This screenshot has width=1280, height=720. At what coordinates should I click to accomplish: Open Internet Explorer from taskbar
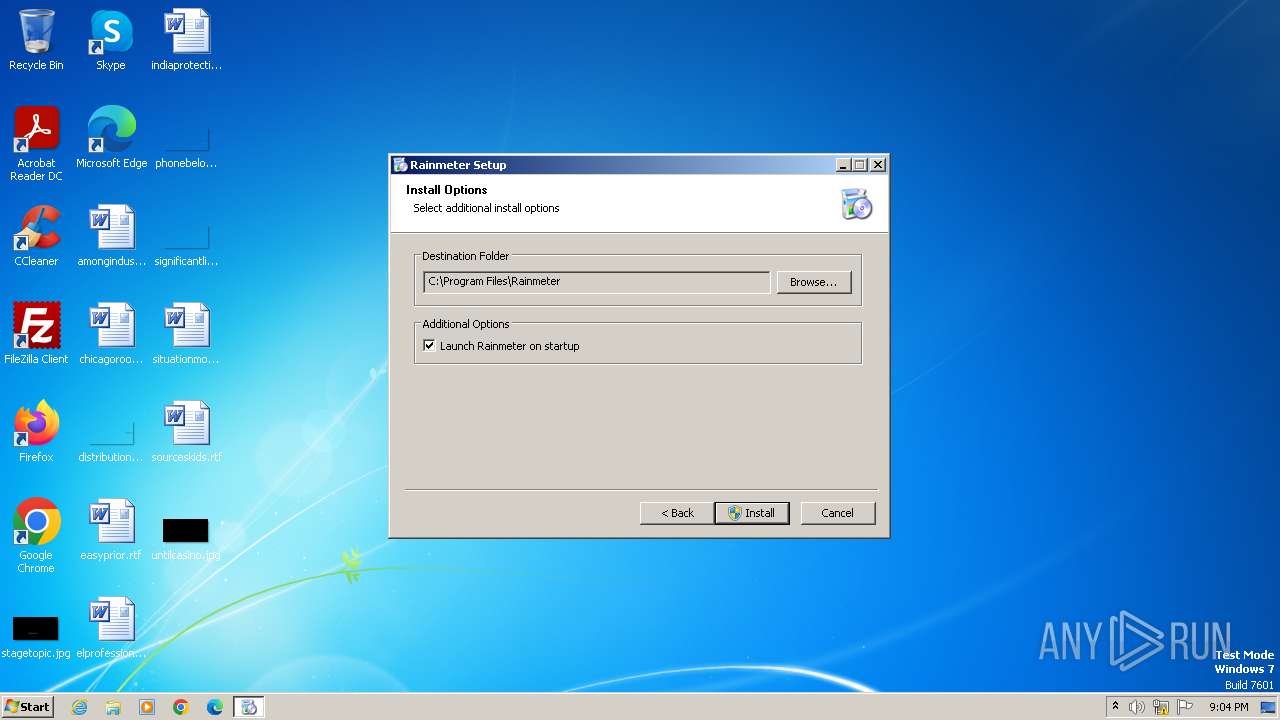[80, 707]
